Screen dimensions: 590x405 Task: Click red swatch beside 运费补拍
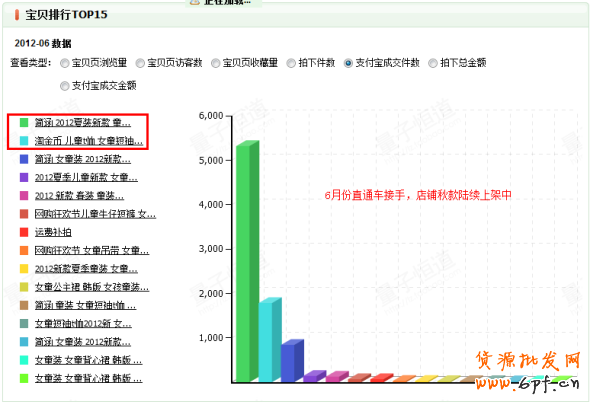[x=24, y=232]
